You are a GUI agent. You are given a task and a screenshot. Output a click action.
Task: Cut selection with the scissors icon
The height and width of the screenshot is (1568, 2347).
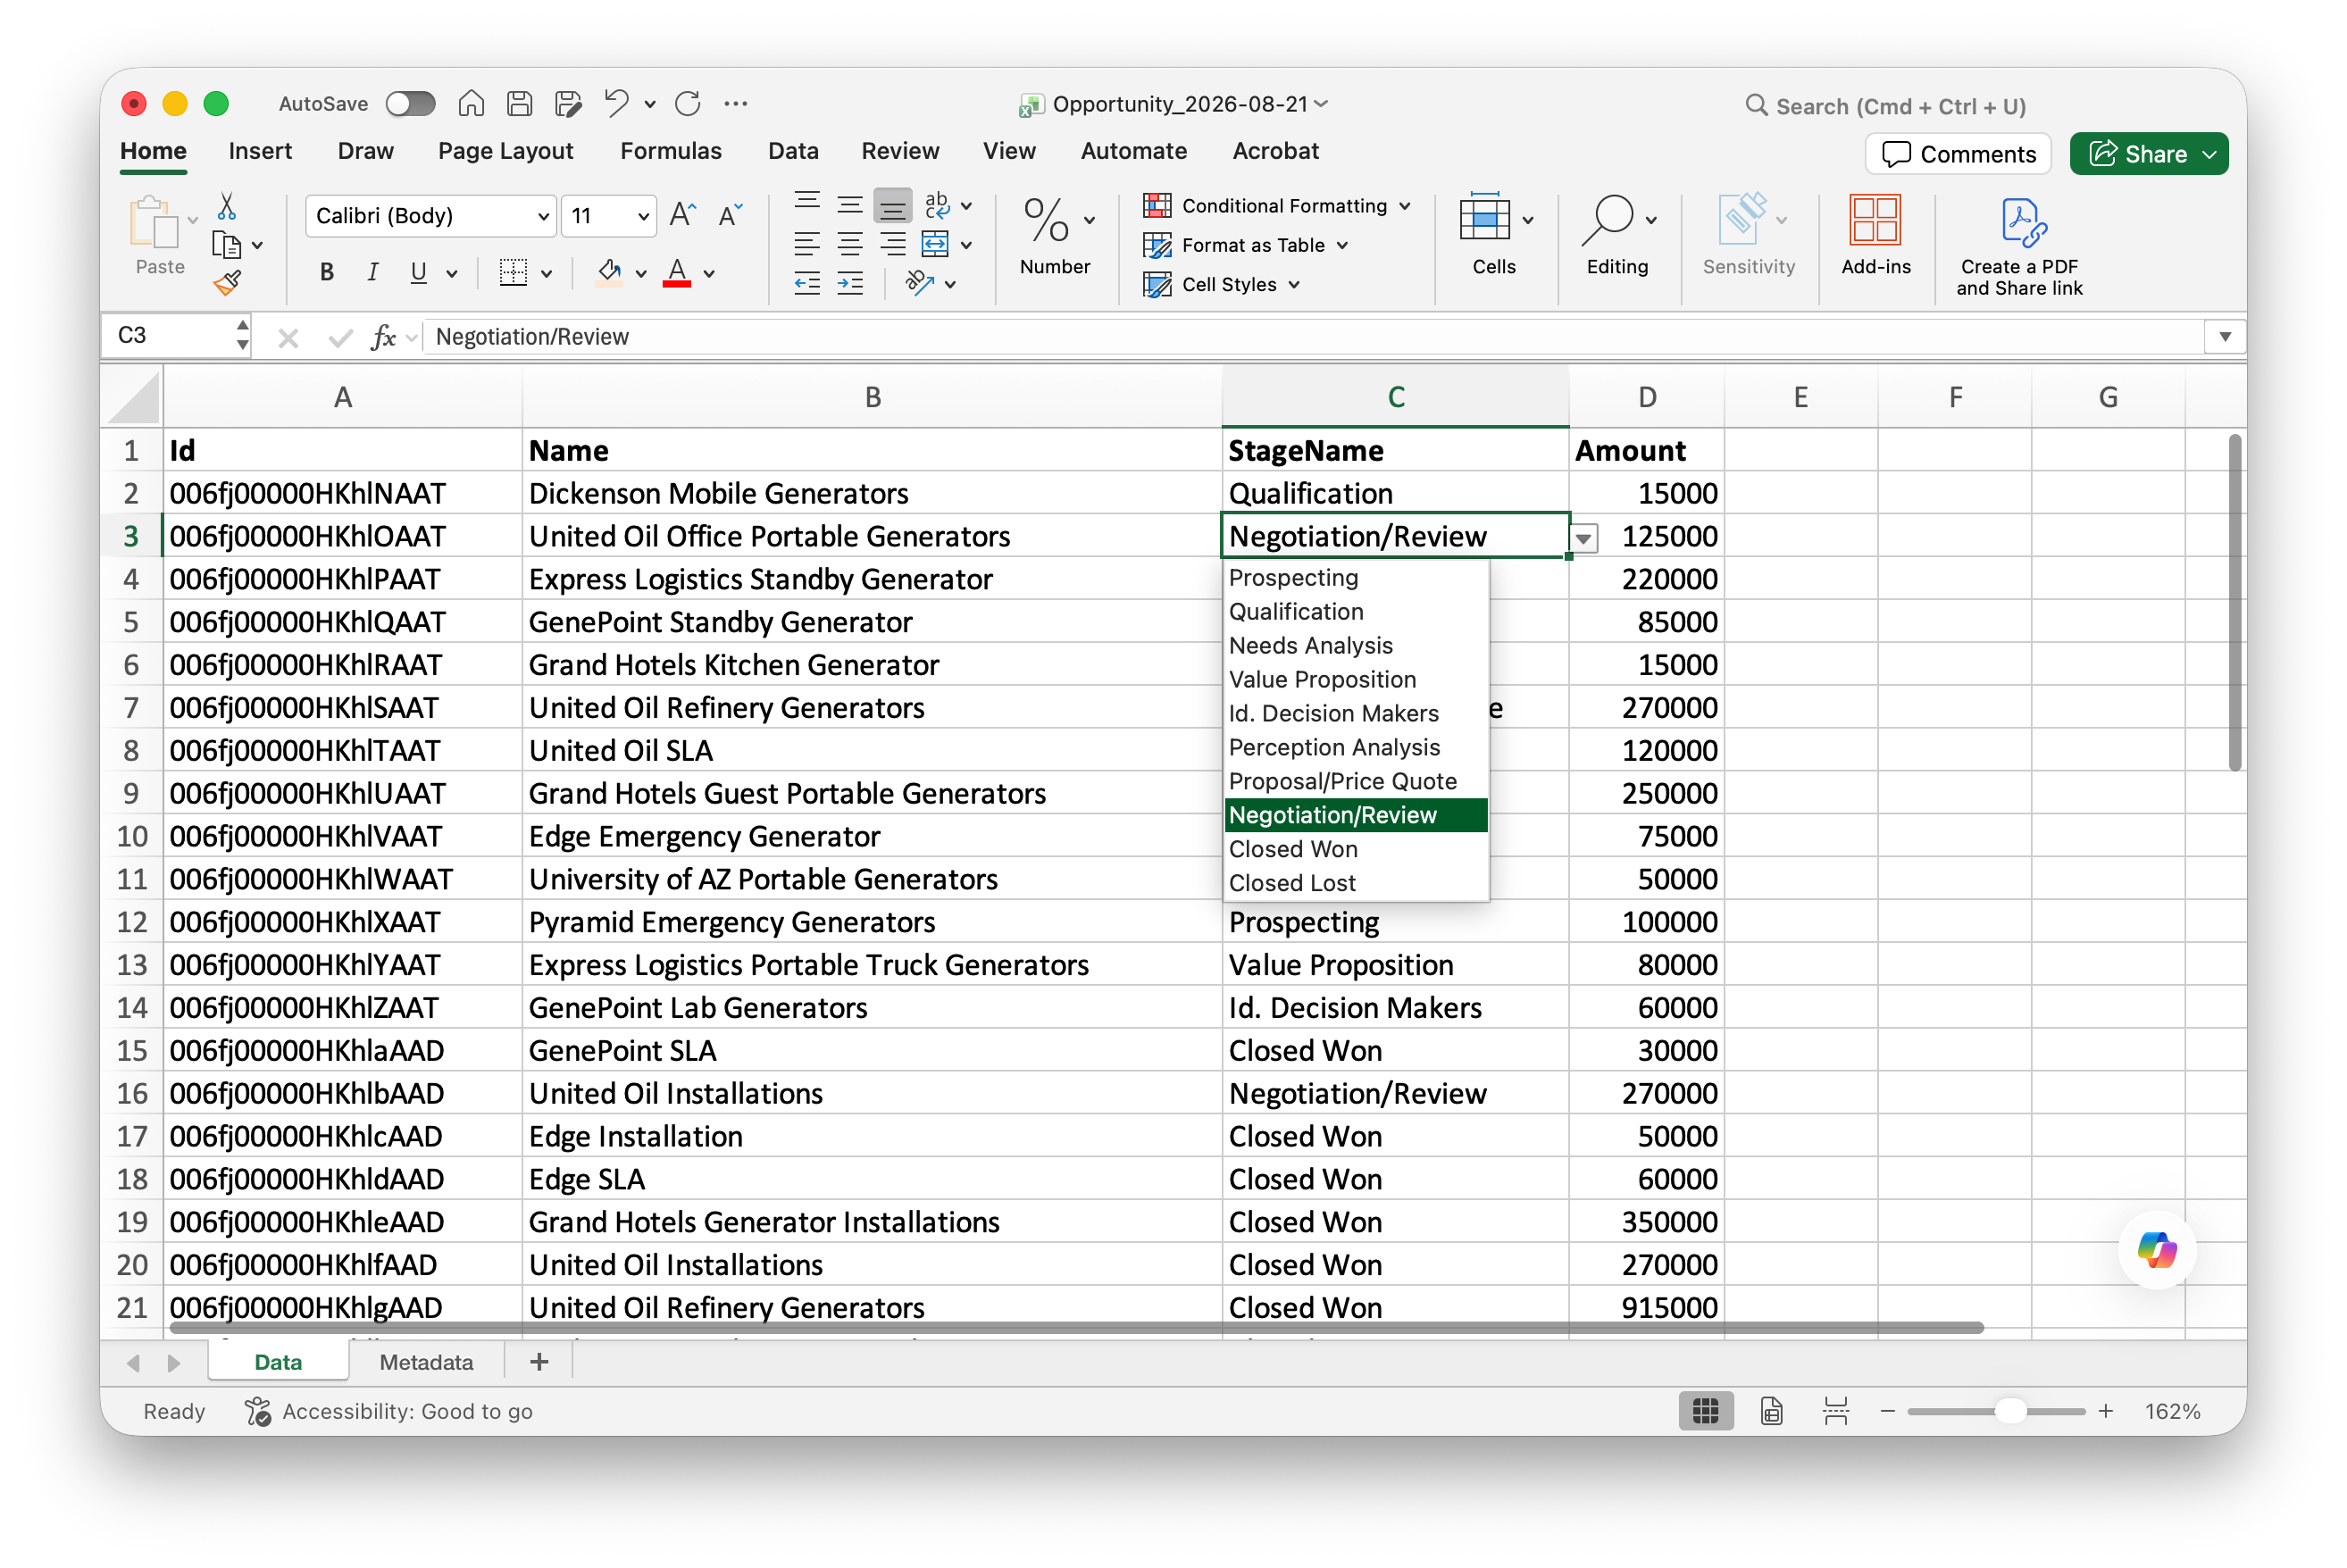pyautogui.click(x=227, y=207)
